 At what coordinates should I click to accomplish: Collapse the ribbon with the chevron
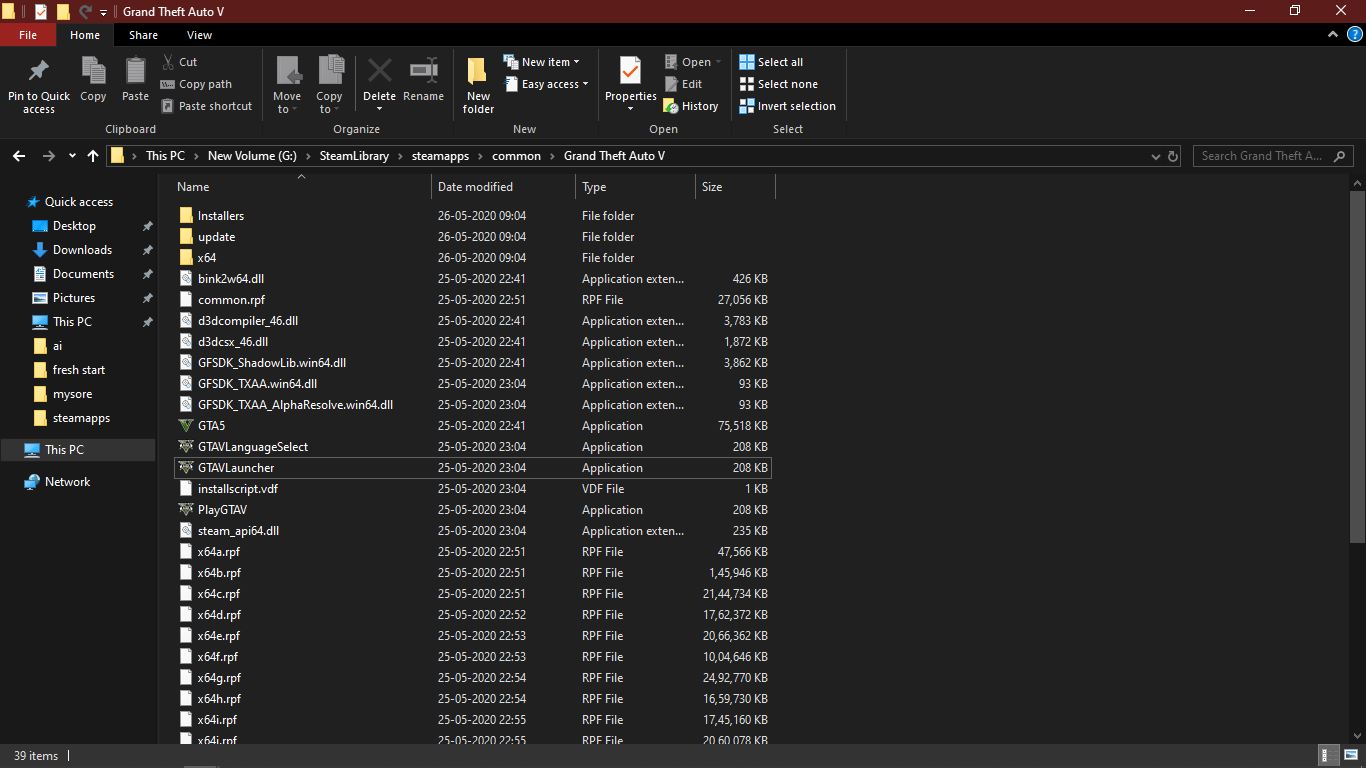click(x=1332, y=33)
